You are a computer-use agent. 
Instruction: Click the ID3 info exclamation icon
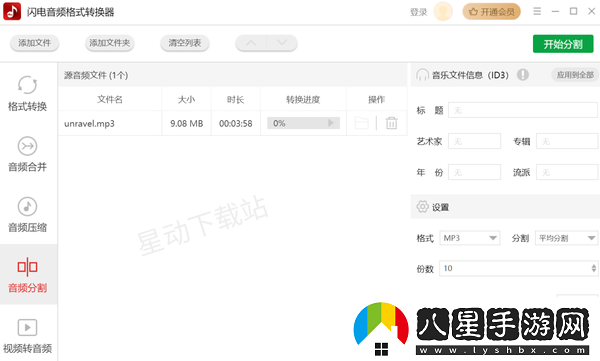coord(523,75)
